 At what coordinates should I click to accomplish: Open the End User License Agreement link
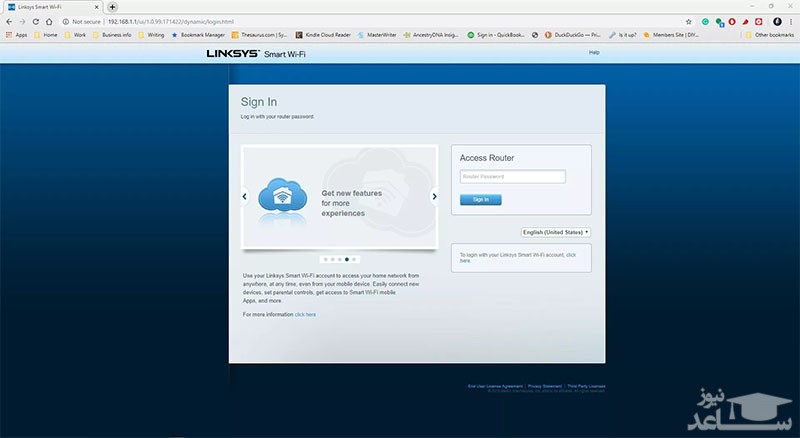tap(494, 386)
